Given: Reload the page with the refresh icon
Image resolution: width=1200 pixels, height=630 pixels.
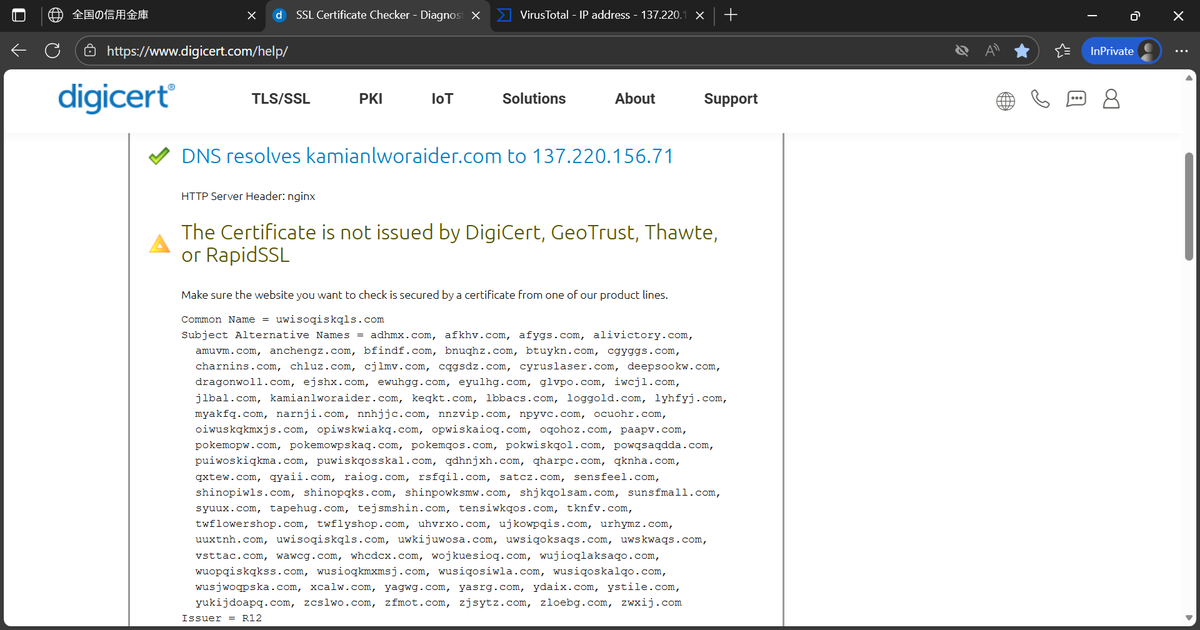Looking at the screenshot, I should pos(53,49).
